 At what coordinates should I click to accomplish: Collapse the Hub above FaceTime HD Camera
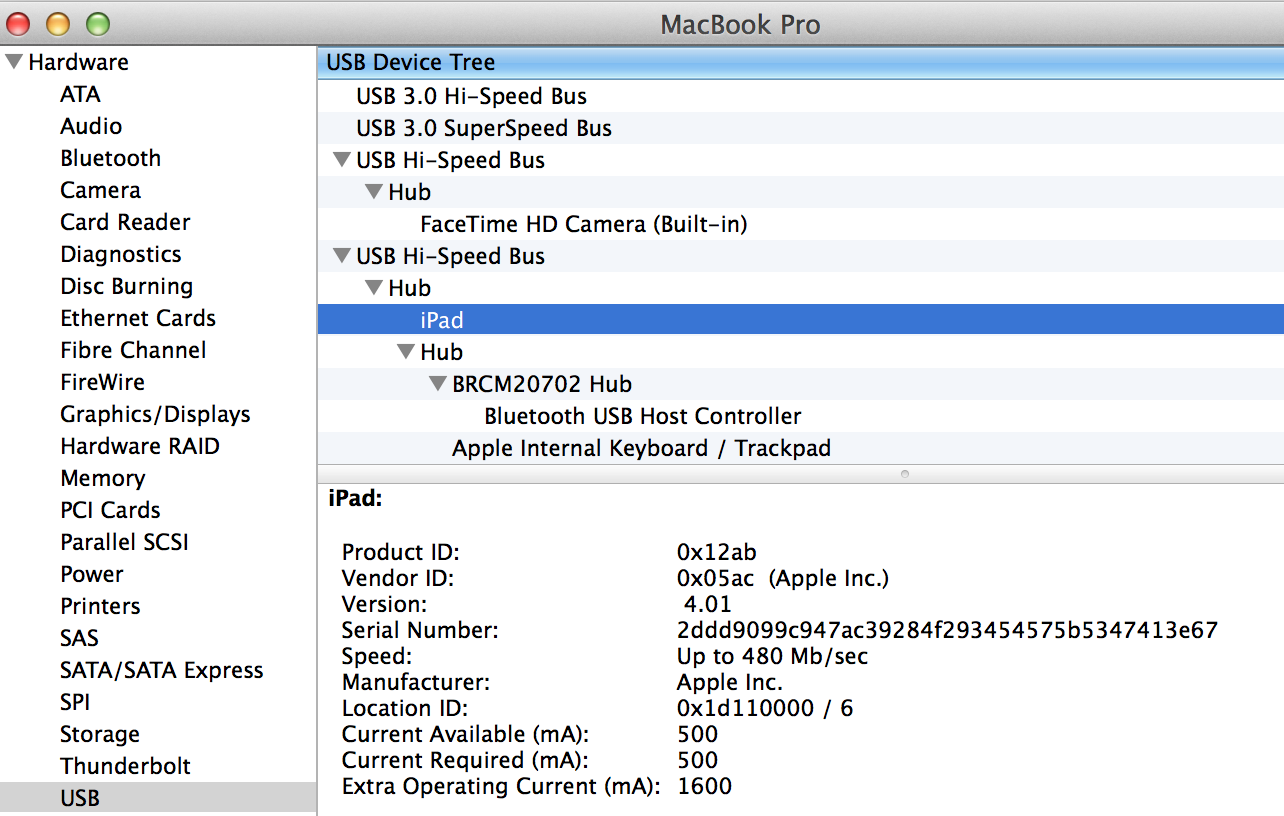pyautogui.click(x=374, y=192)
